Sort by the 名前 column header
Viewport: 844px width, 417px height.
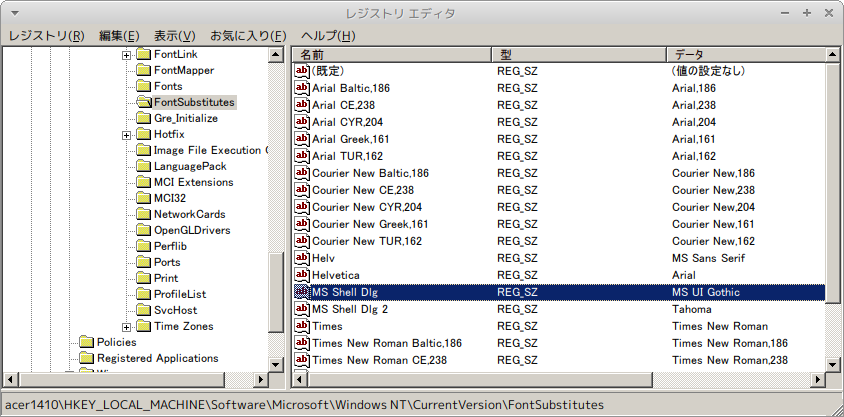pyautogui.click(x=392, y=54)
